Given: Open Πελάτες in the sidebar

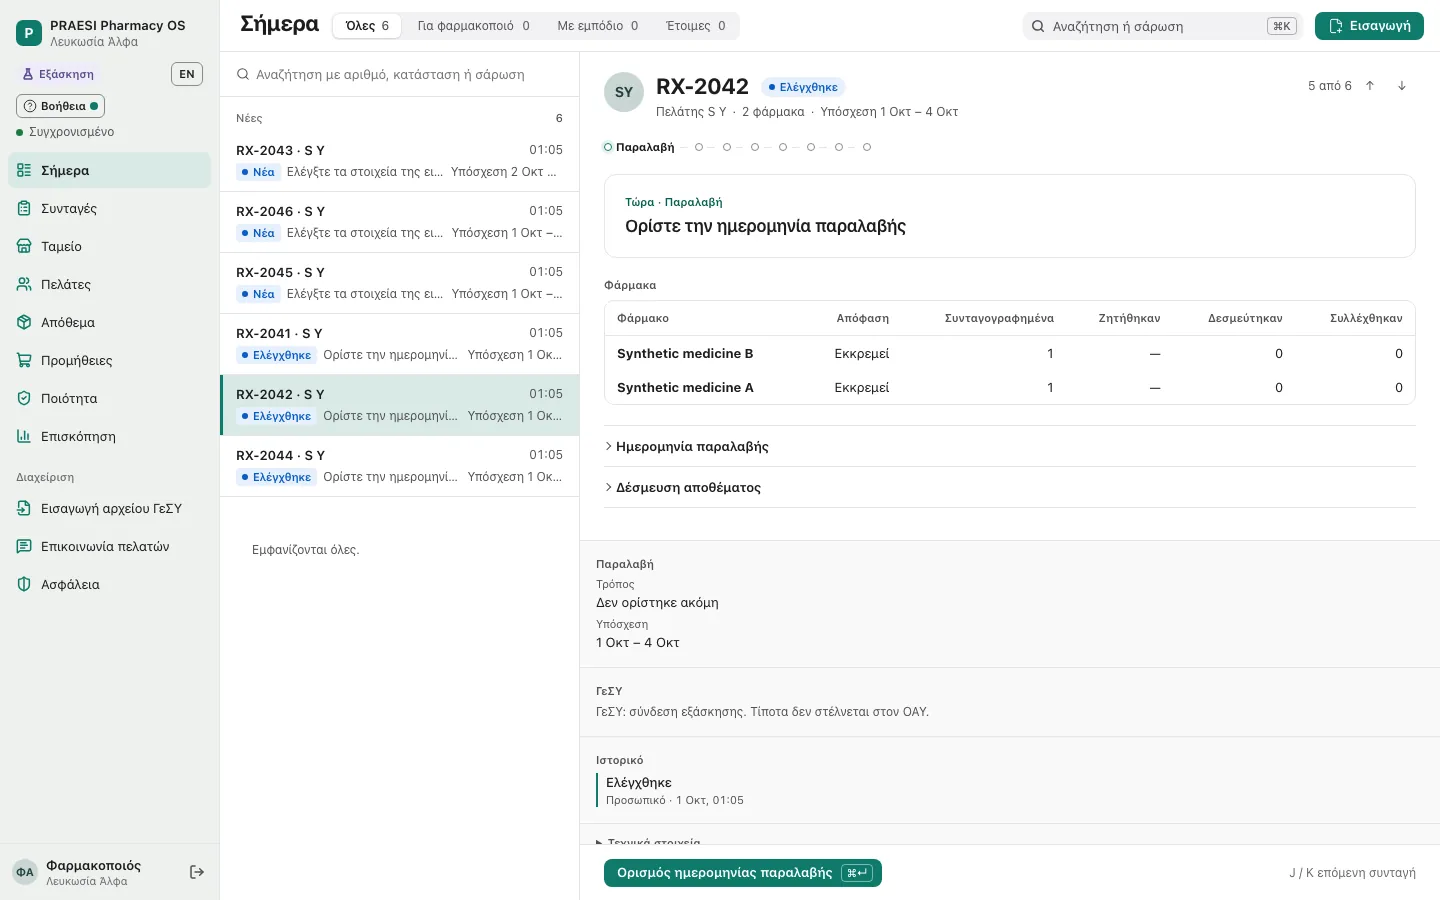Looking at the screenshot, I should [110, 284].
